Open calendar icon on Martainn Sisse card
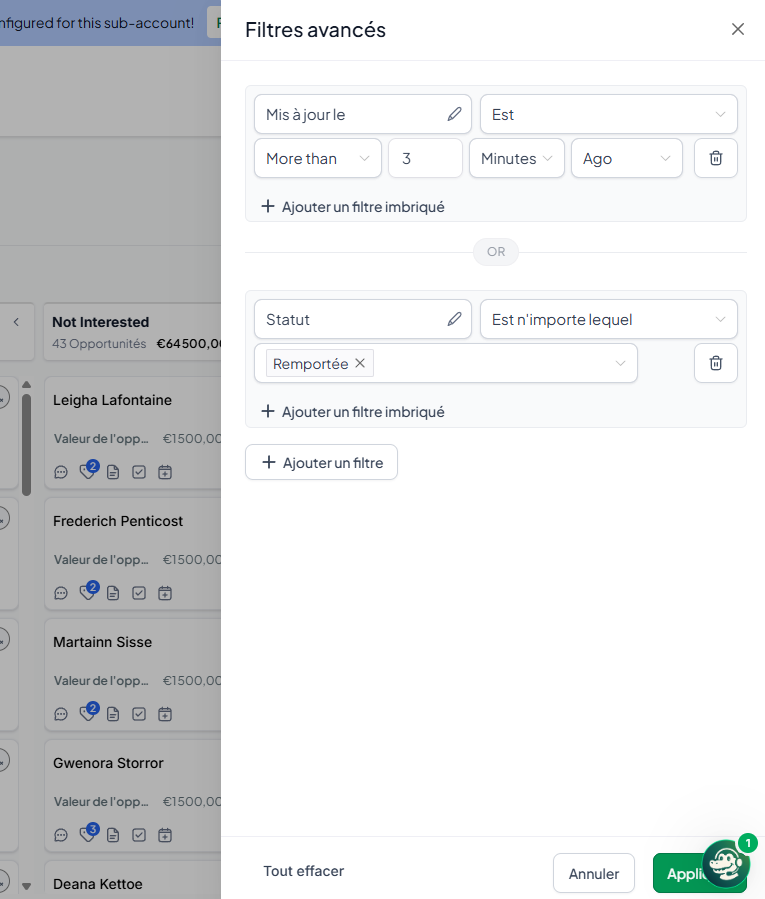The height and width of the screenshot is (899, 765). tap(165, 714)
